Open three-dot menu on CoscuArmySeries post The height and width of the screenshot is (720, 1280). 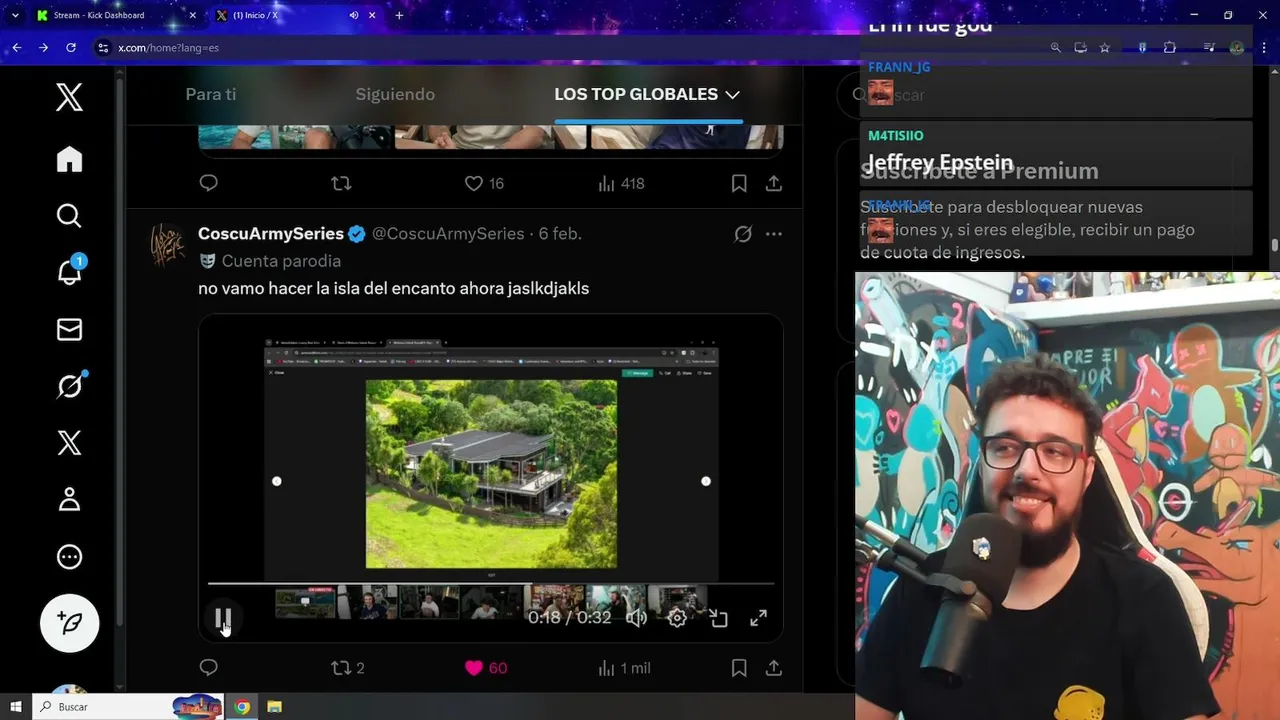click(x=773, y=234)
